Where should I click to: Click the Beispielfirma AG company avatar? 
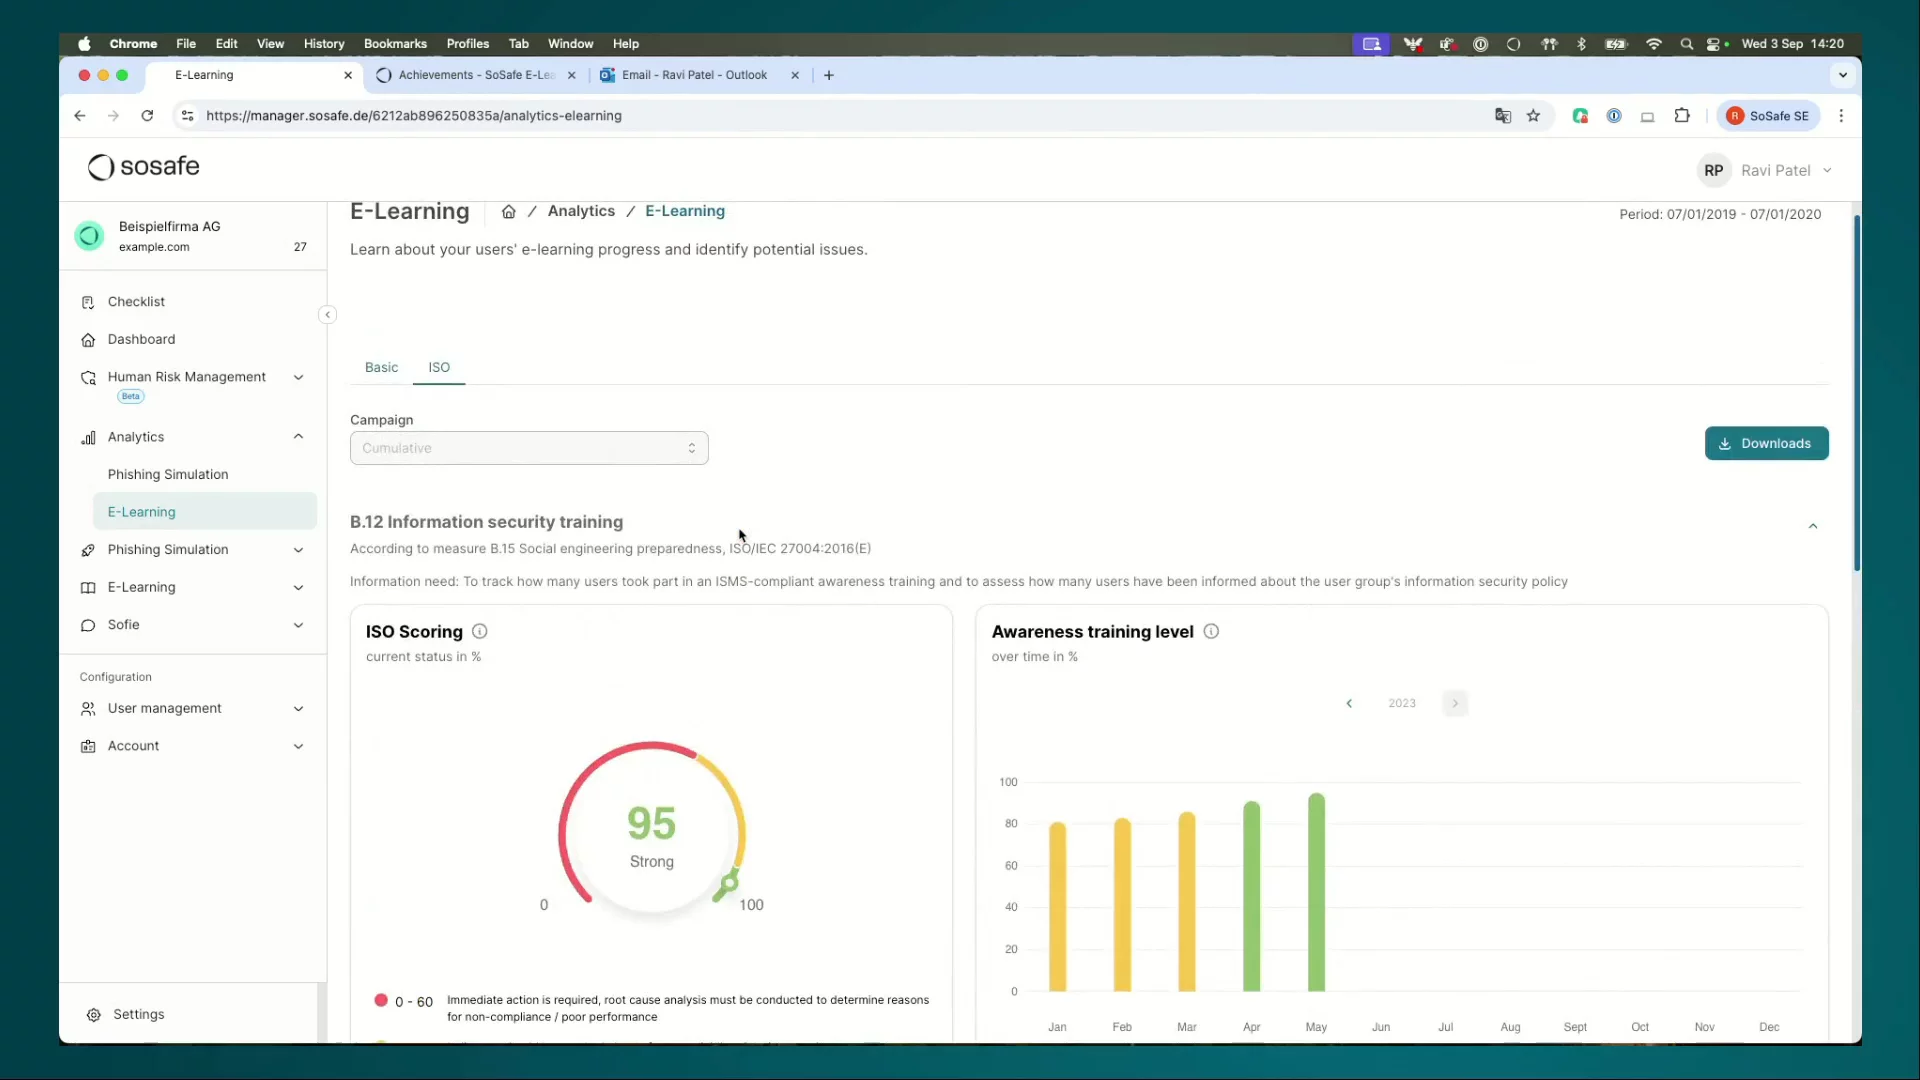pos(89,236)
